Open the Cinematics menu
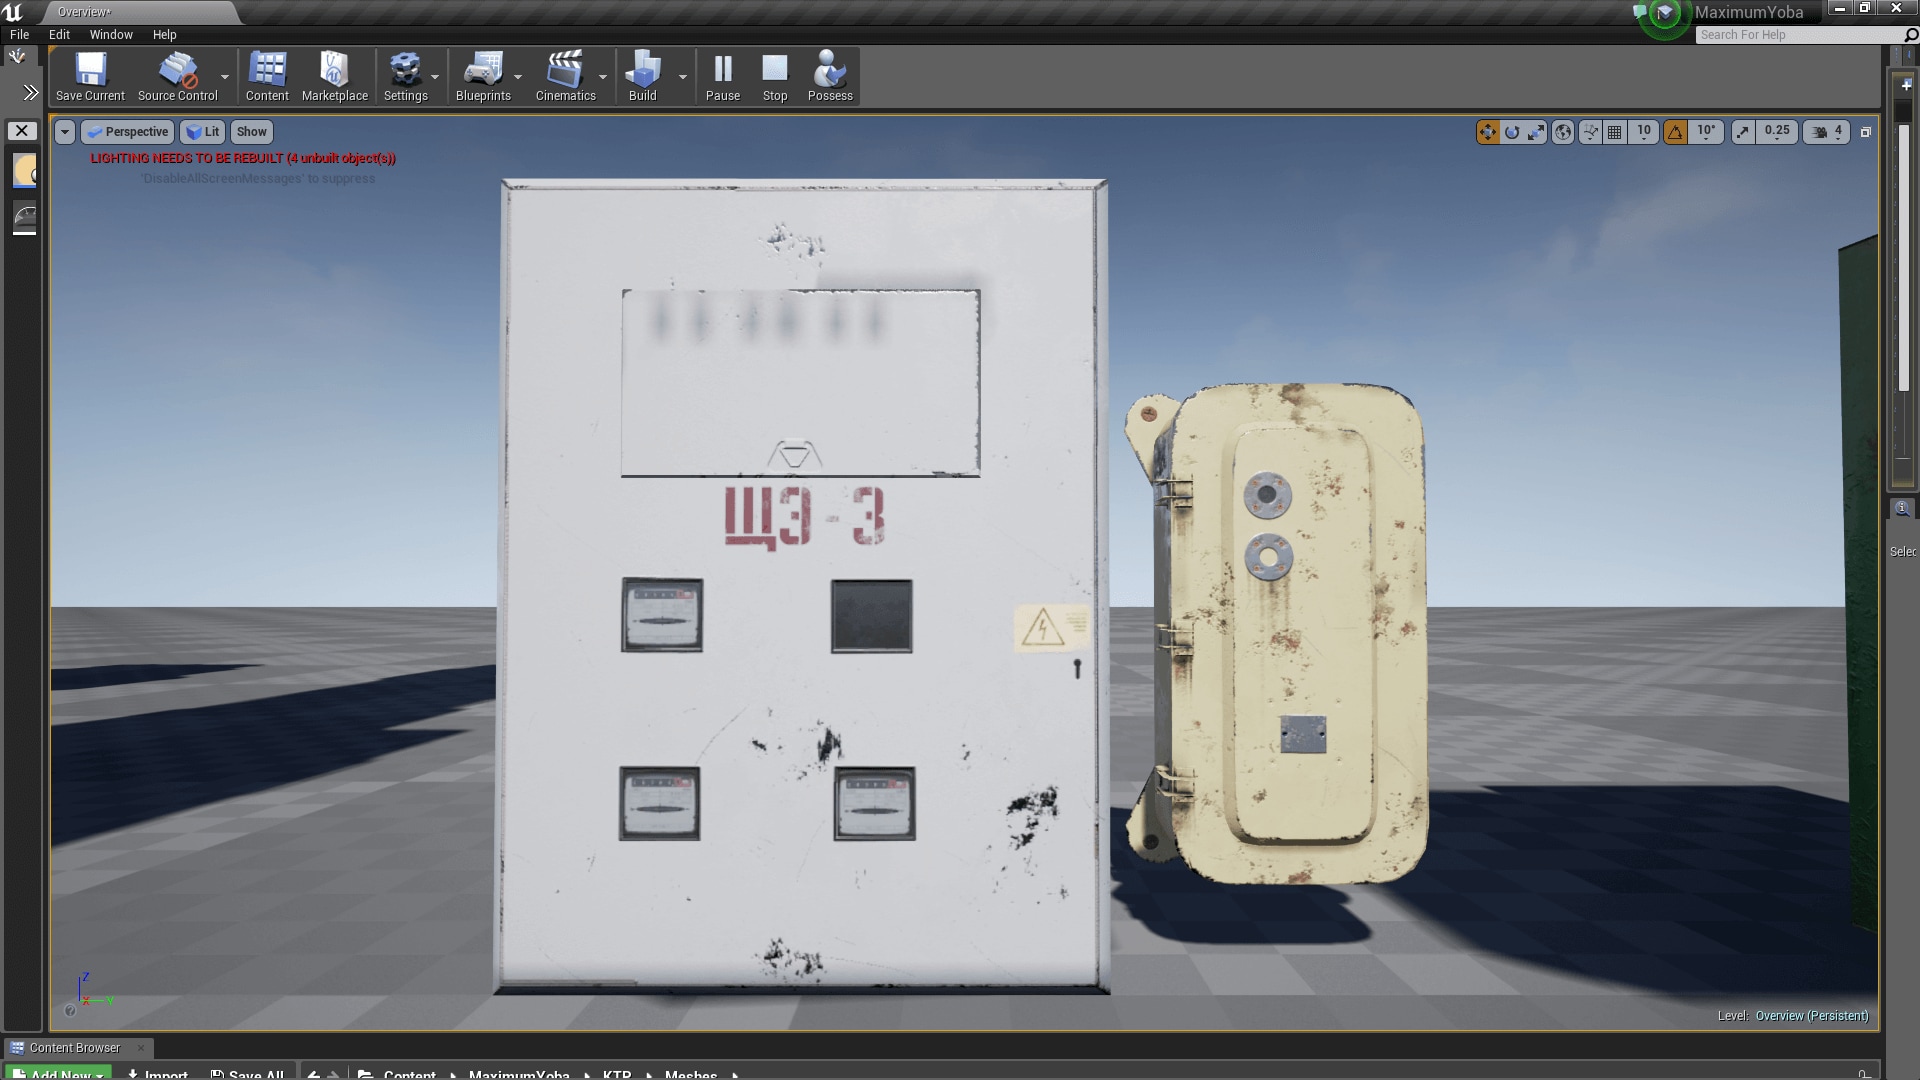Image resolution: width=1920 pixels, height=1080 pixels. point(566,75)
